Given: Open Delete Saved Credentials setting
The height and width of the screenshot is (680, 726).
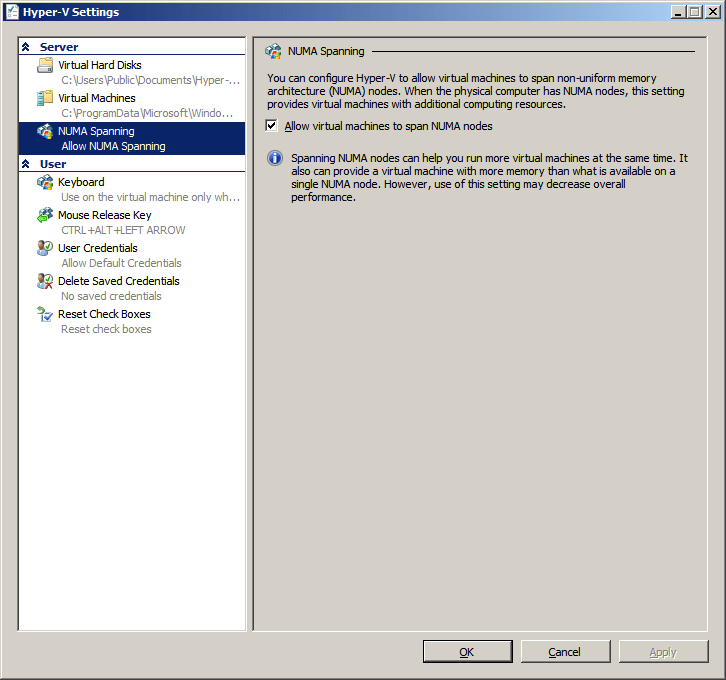Looking at the screenshot, I should (132, 288).
